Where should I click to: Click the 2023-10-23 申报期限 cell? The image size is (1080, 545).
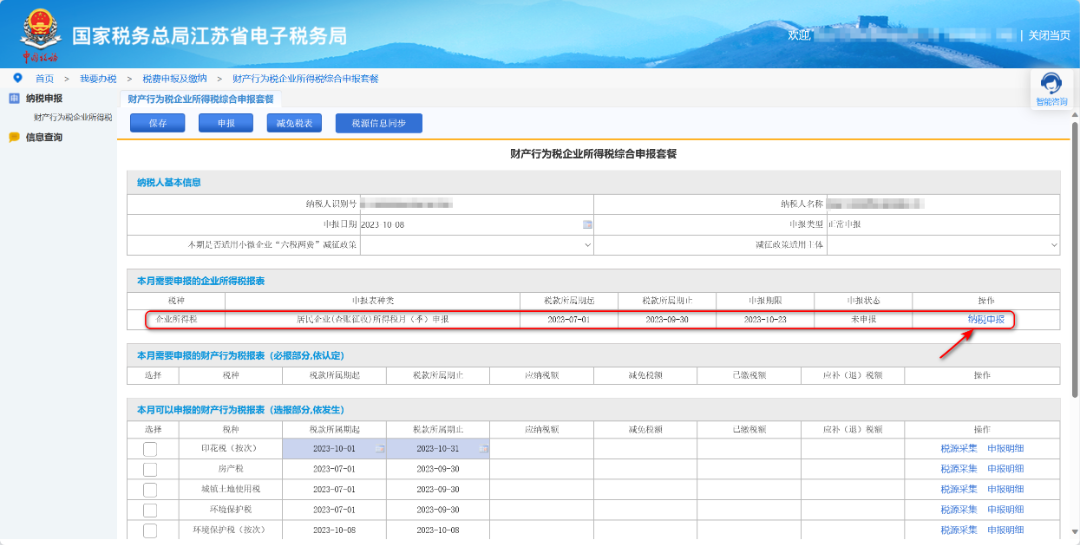765,320
